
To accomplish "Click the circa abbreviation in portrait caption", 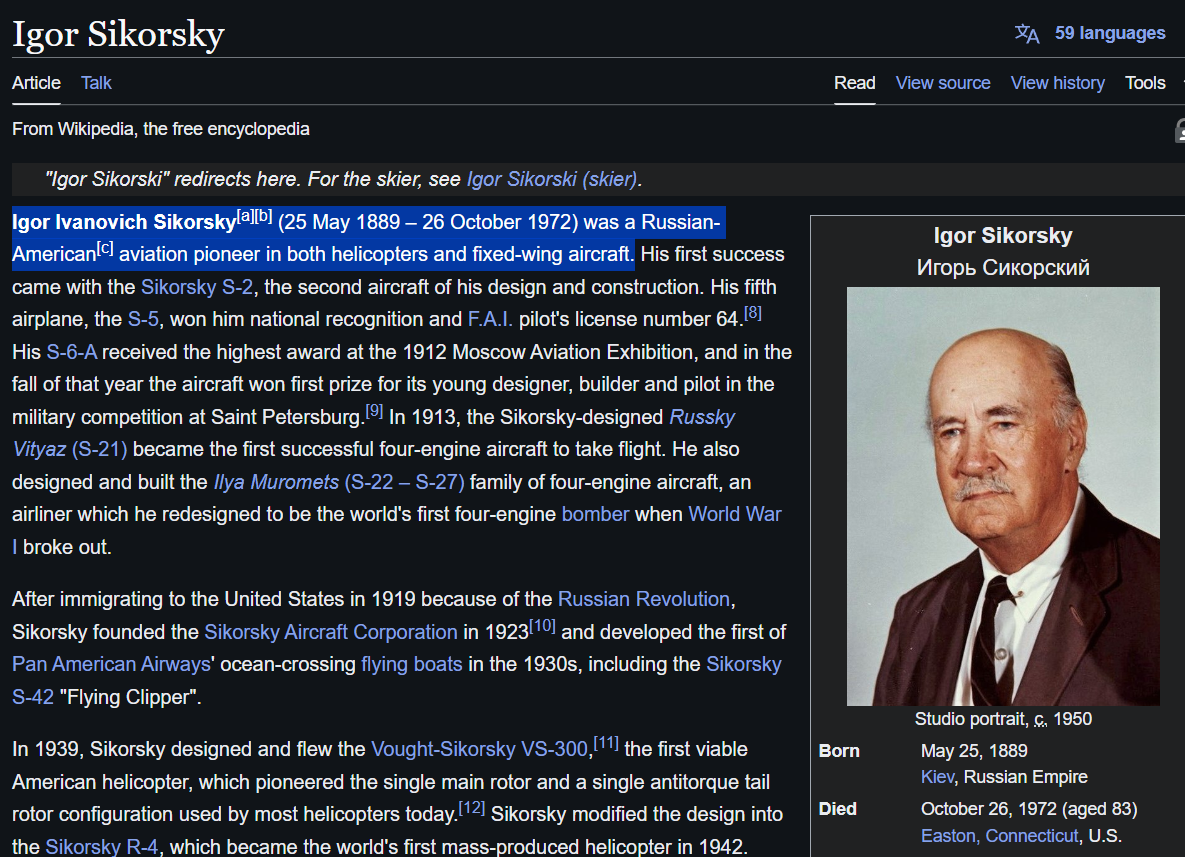I will [x=1041, y=719].
